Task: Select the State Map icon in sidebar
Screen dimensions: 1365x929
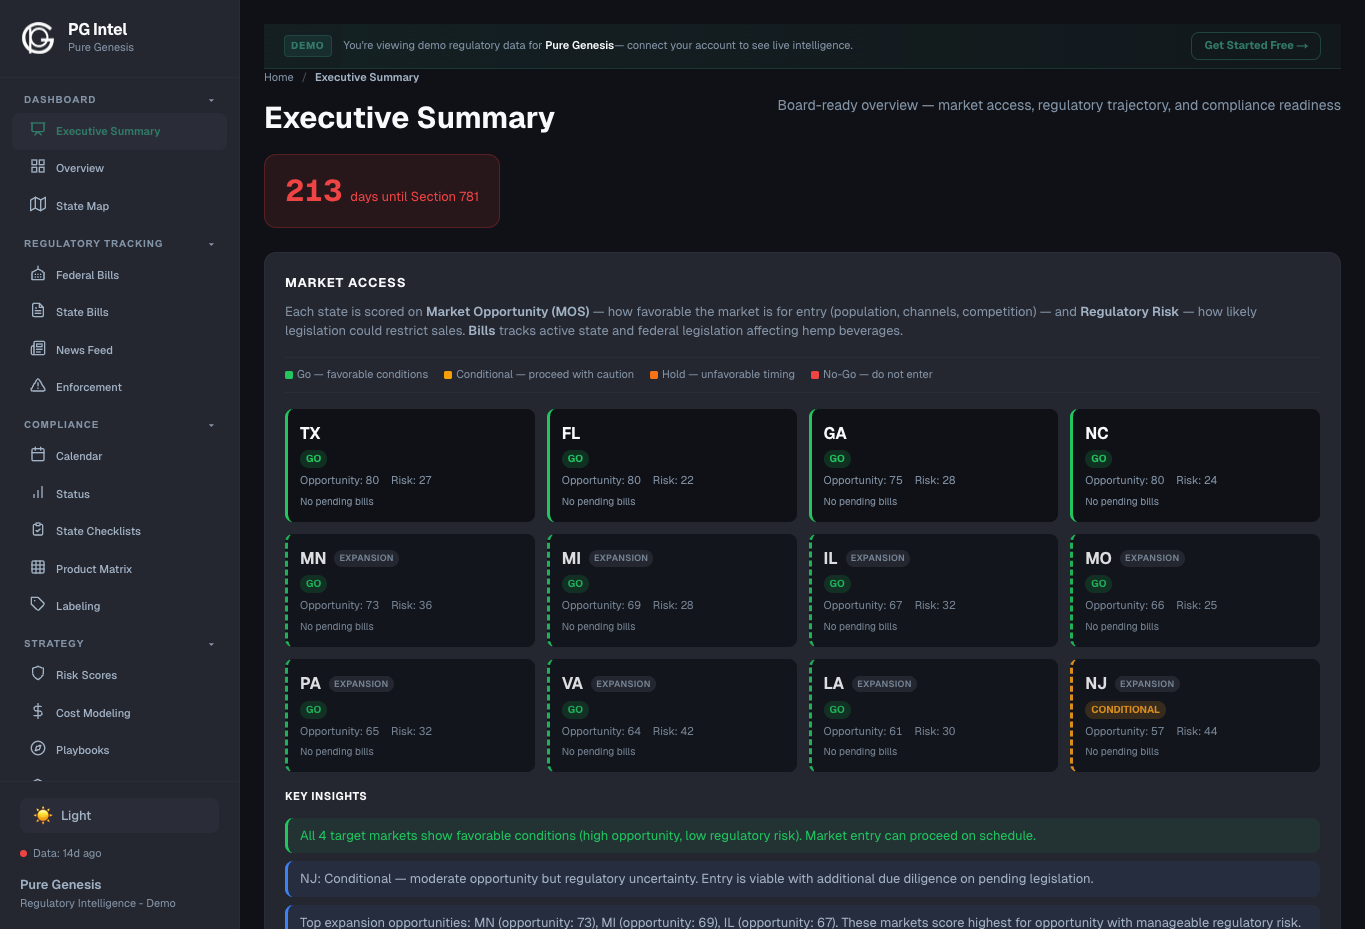Action: pos(36,205)
